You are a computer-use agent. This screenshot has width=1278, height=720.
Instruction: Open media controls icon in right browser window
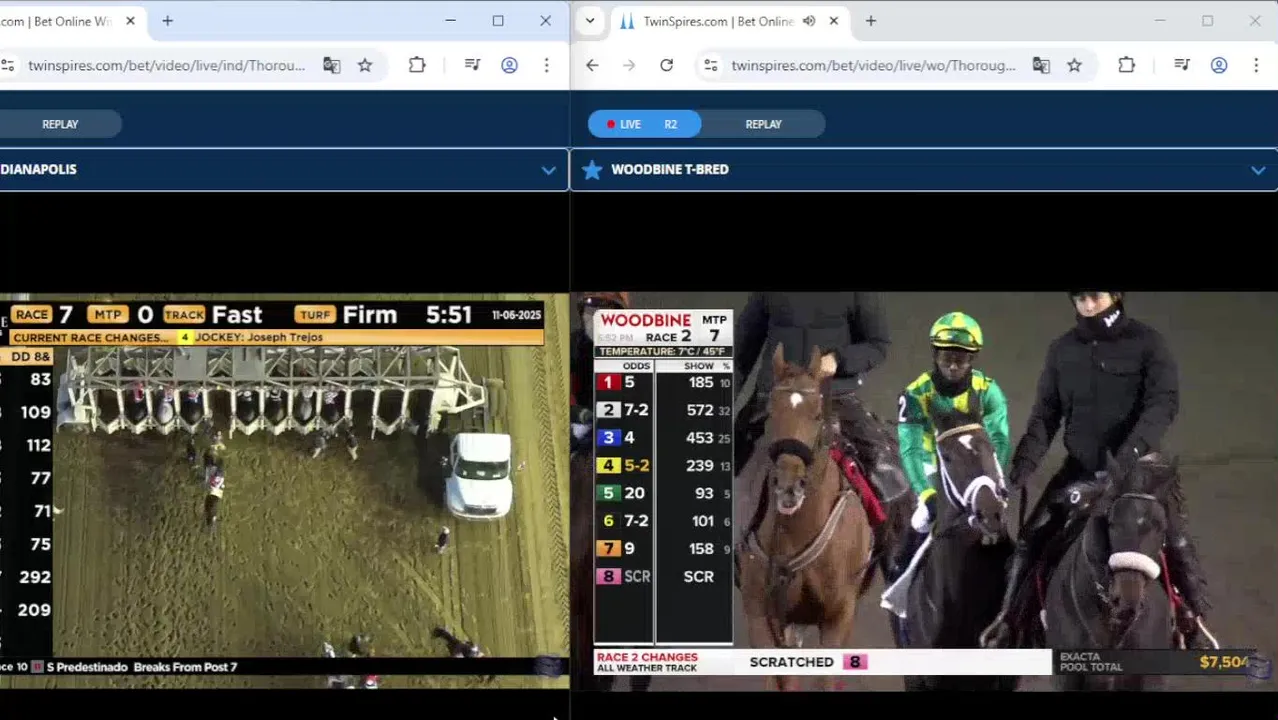[x=1182, y=65]
